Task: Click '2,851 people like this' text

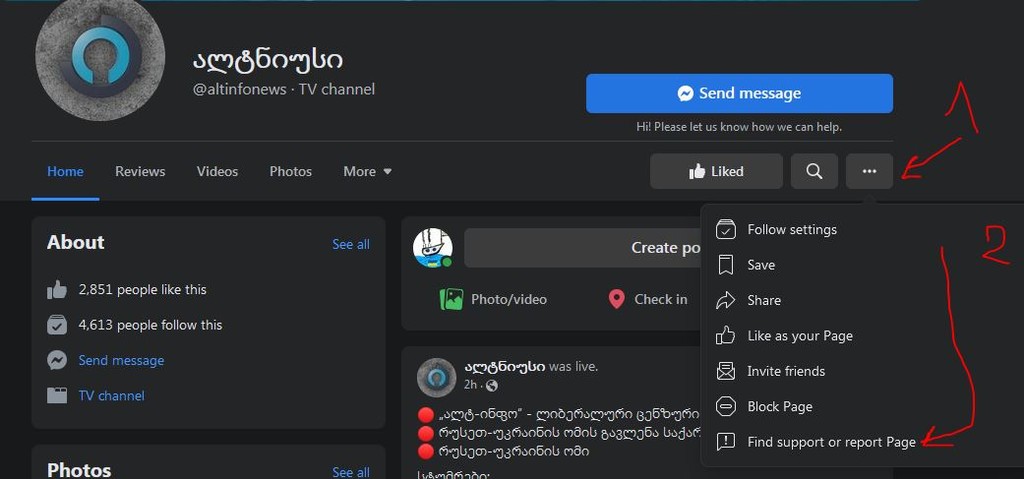Action: pos(142,289)
